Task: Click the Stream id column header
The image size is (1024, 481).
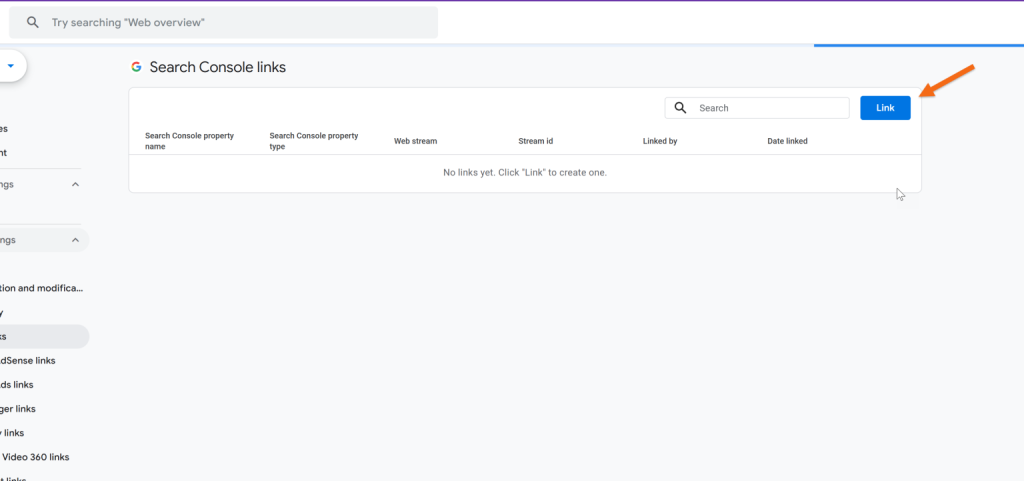Action: pyautogui.click(x=536, y=141)
